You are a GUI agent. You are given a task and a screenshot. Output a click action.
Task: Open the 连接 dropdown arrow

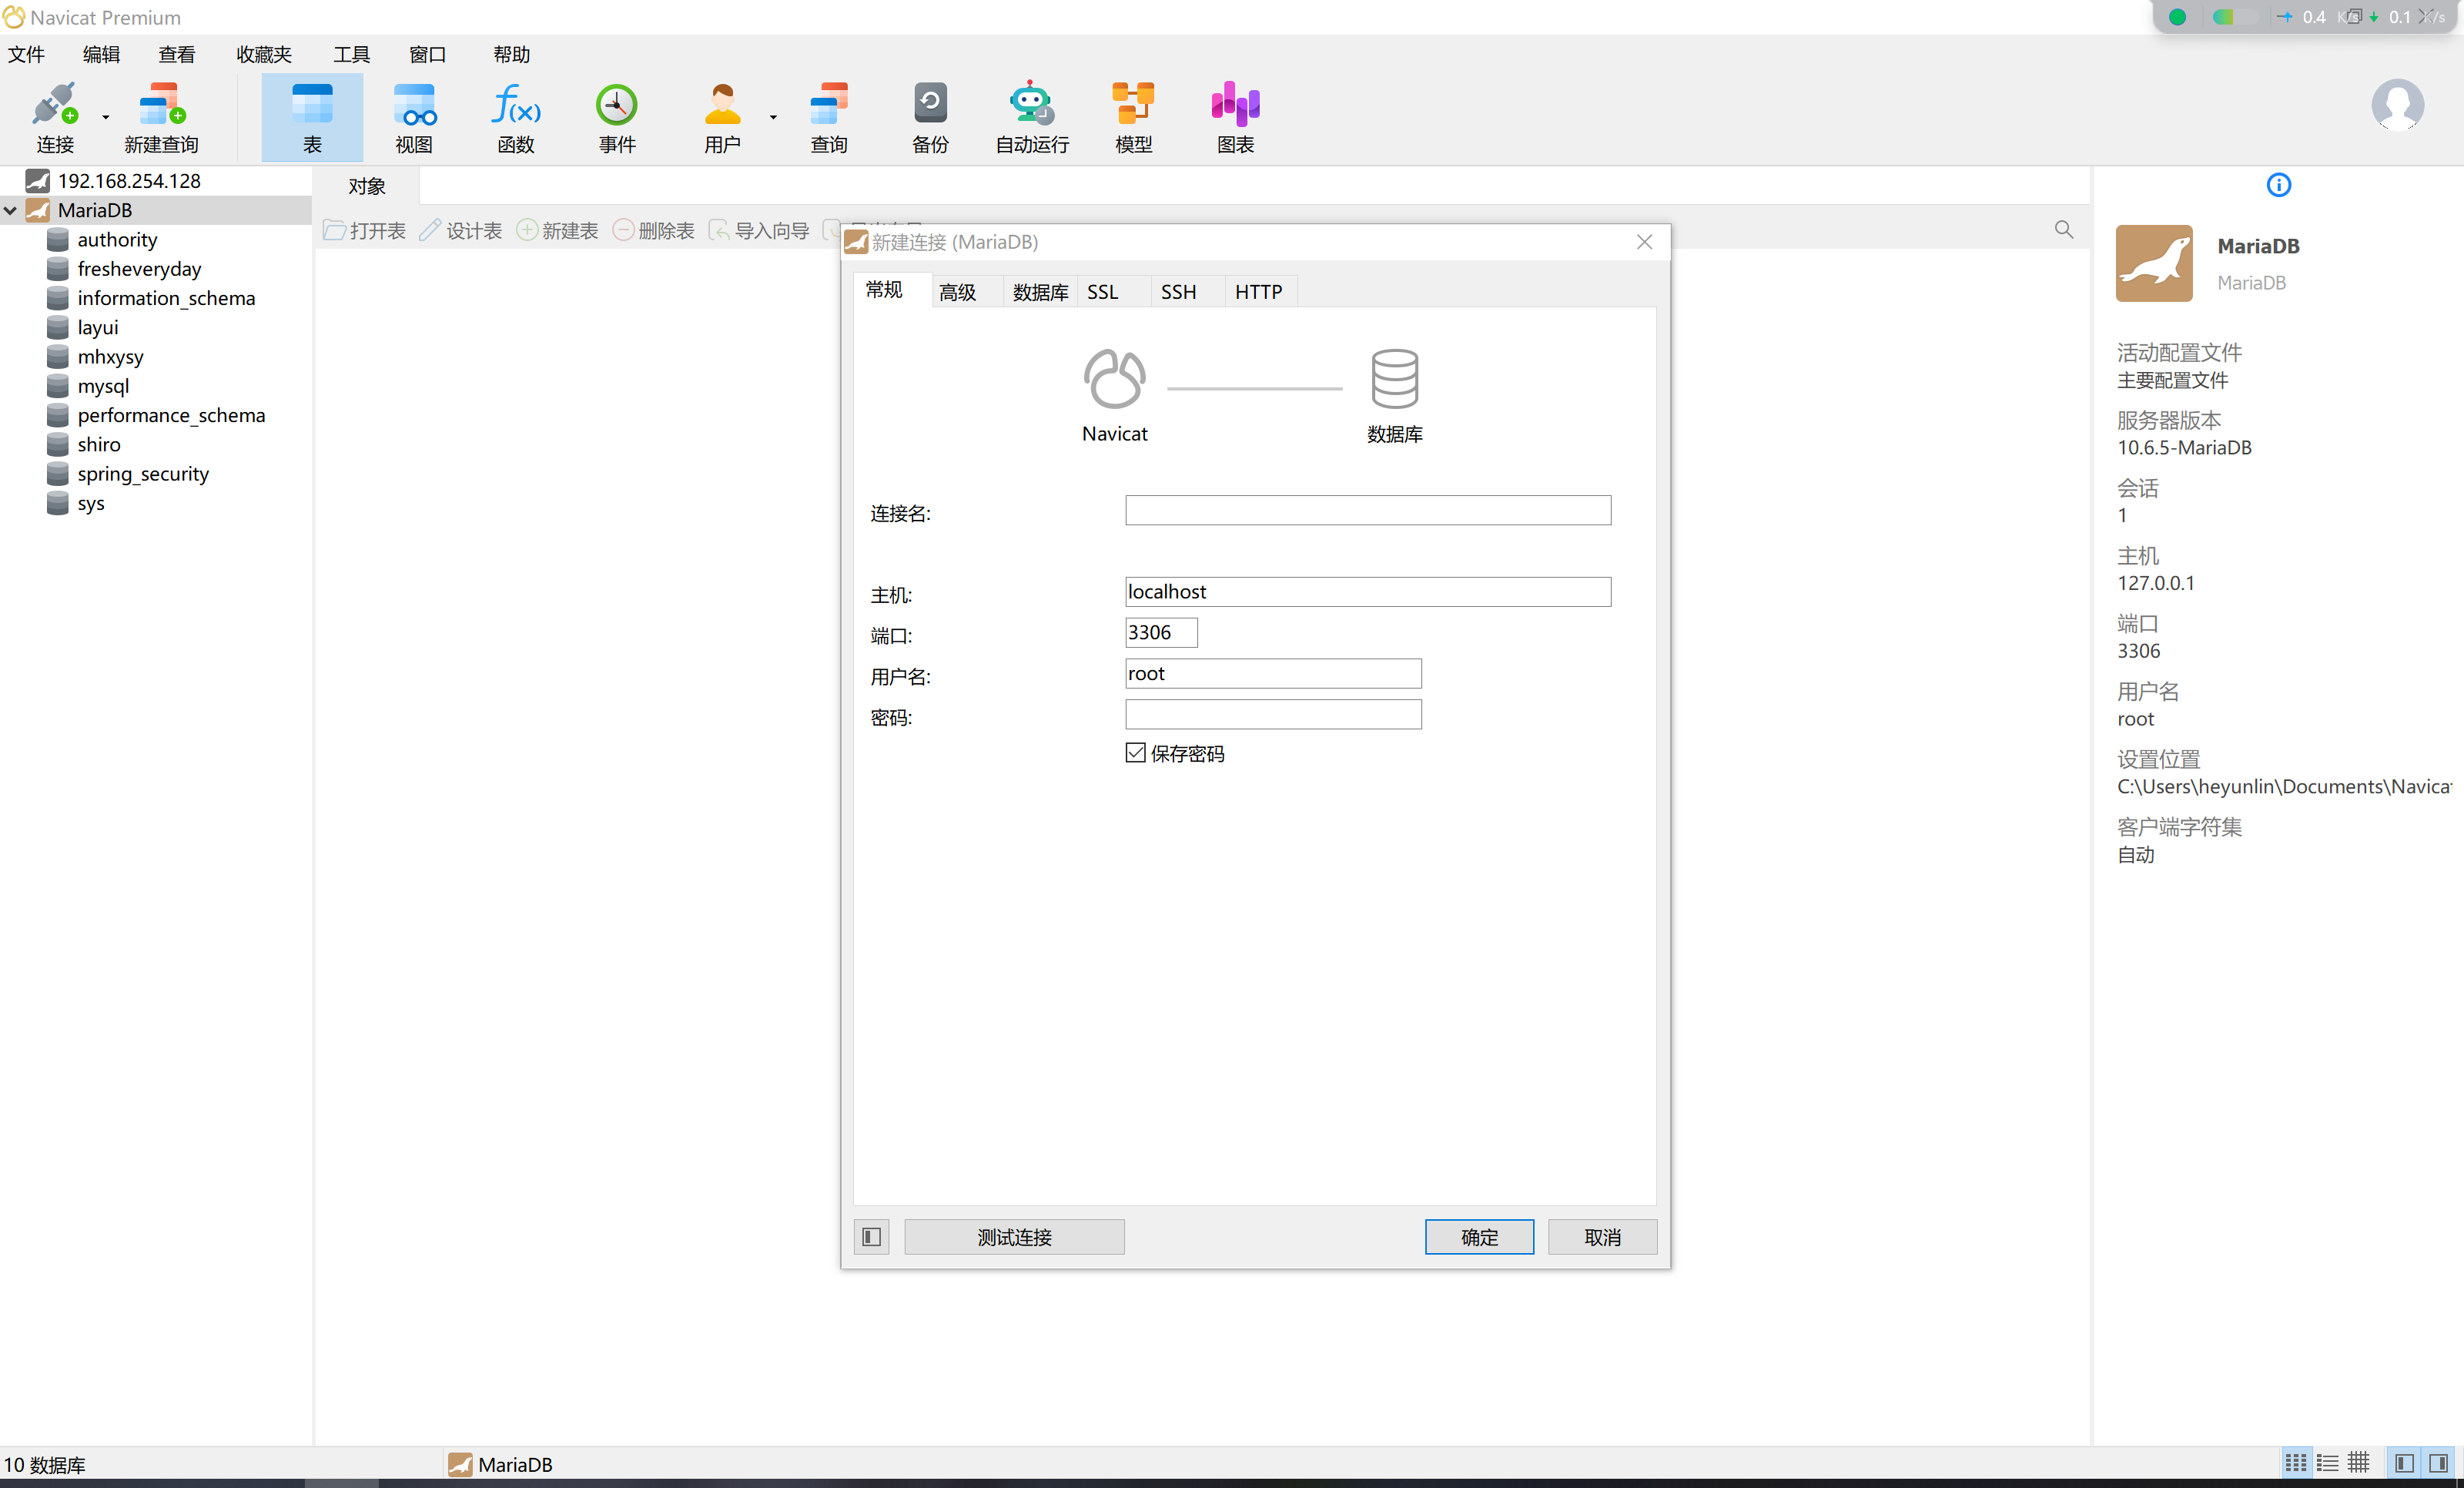[x=106, y=118]
